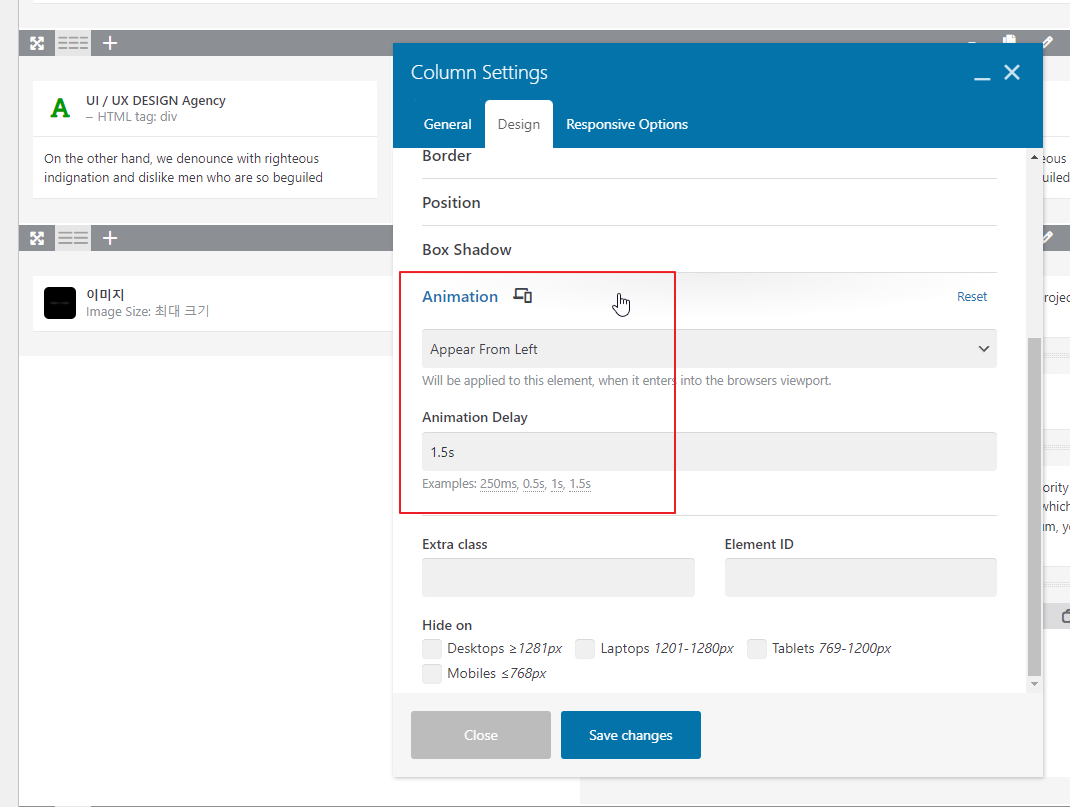Switch to the General tab

click(x=447, y=124)
